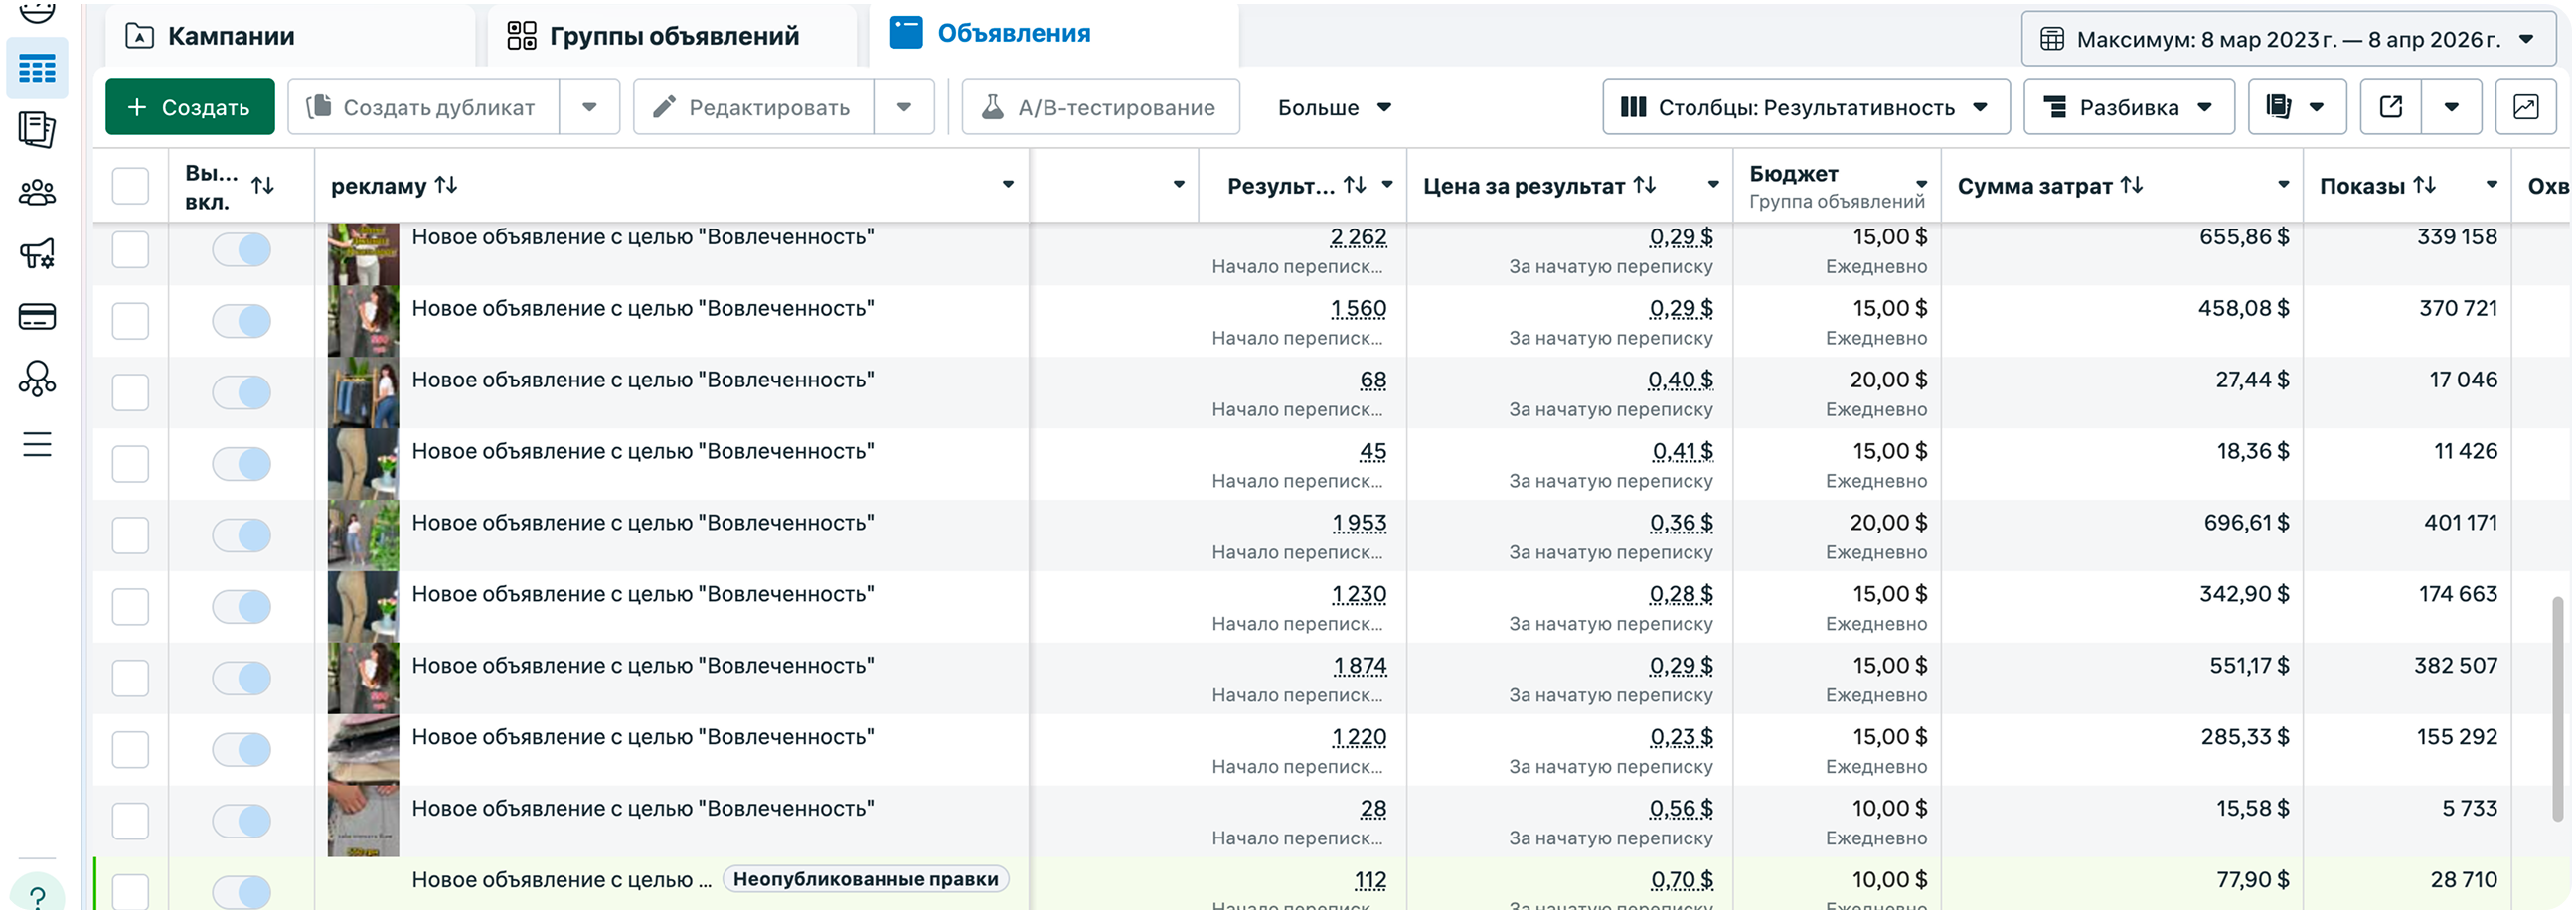Open the 'Создать дубликат' dropdown arrow

590,107
